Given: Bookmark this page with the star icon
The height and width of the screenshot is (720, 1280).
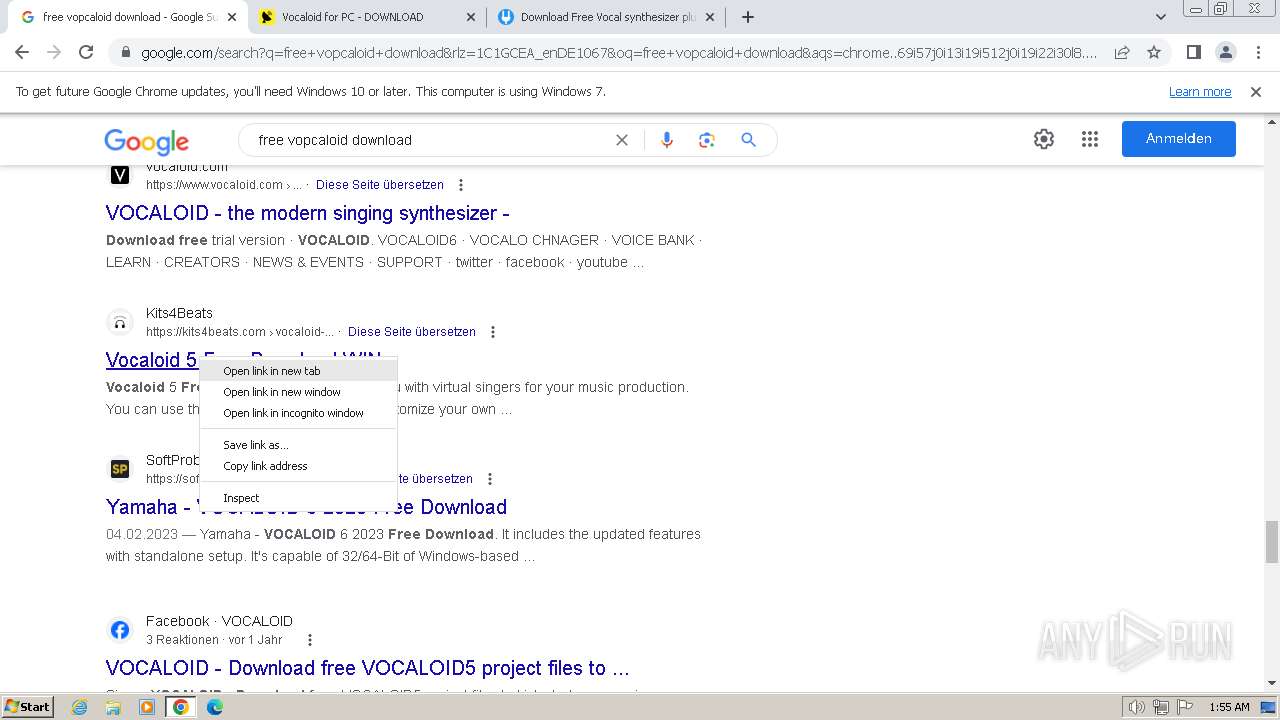Looking at the screenshot, I should pyautogui.click(x=1154, y=52).
